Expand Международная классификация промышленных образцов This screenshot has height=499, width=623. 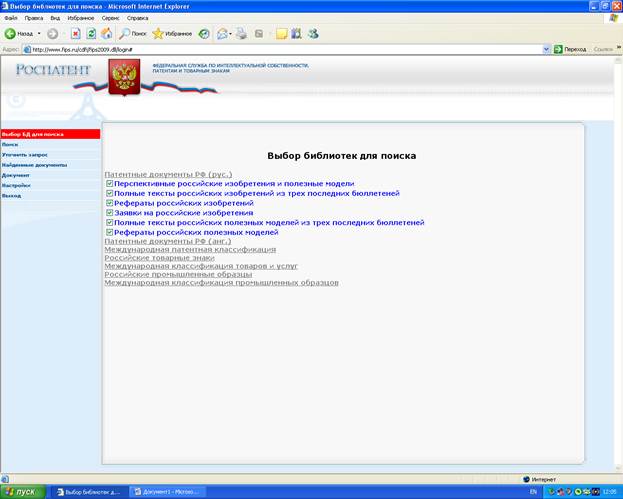click(221, 283)
